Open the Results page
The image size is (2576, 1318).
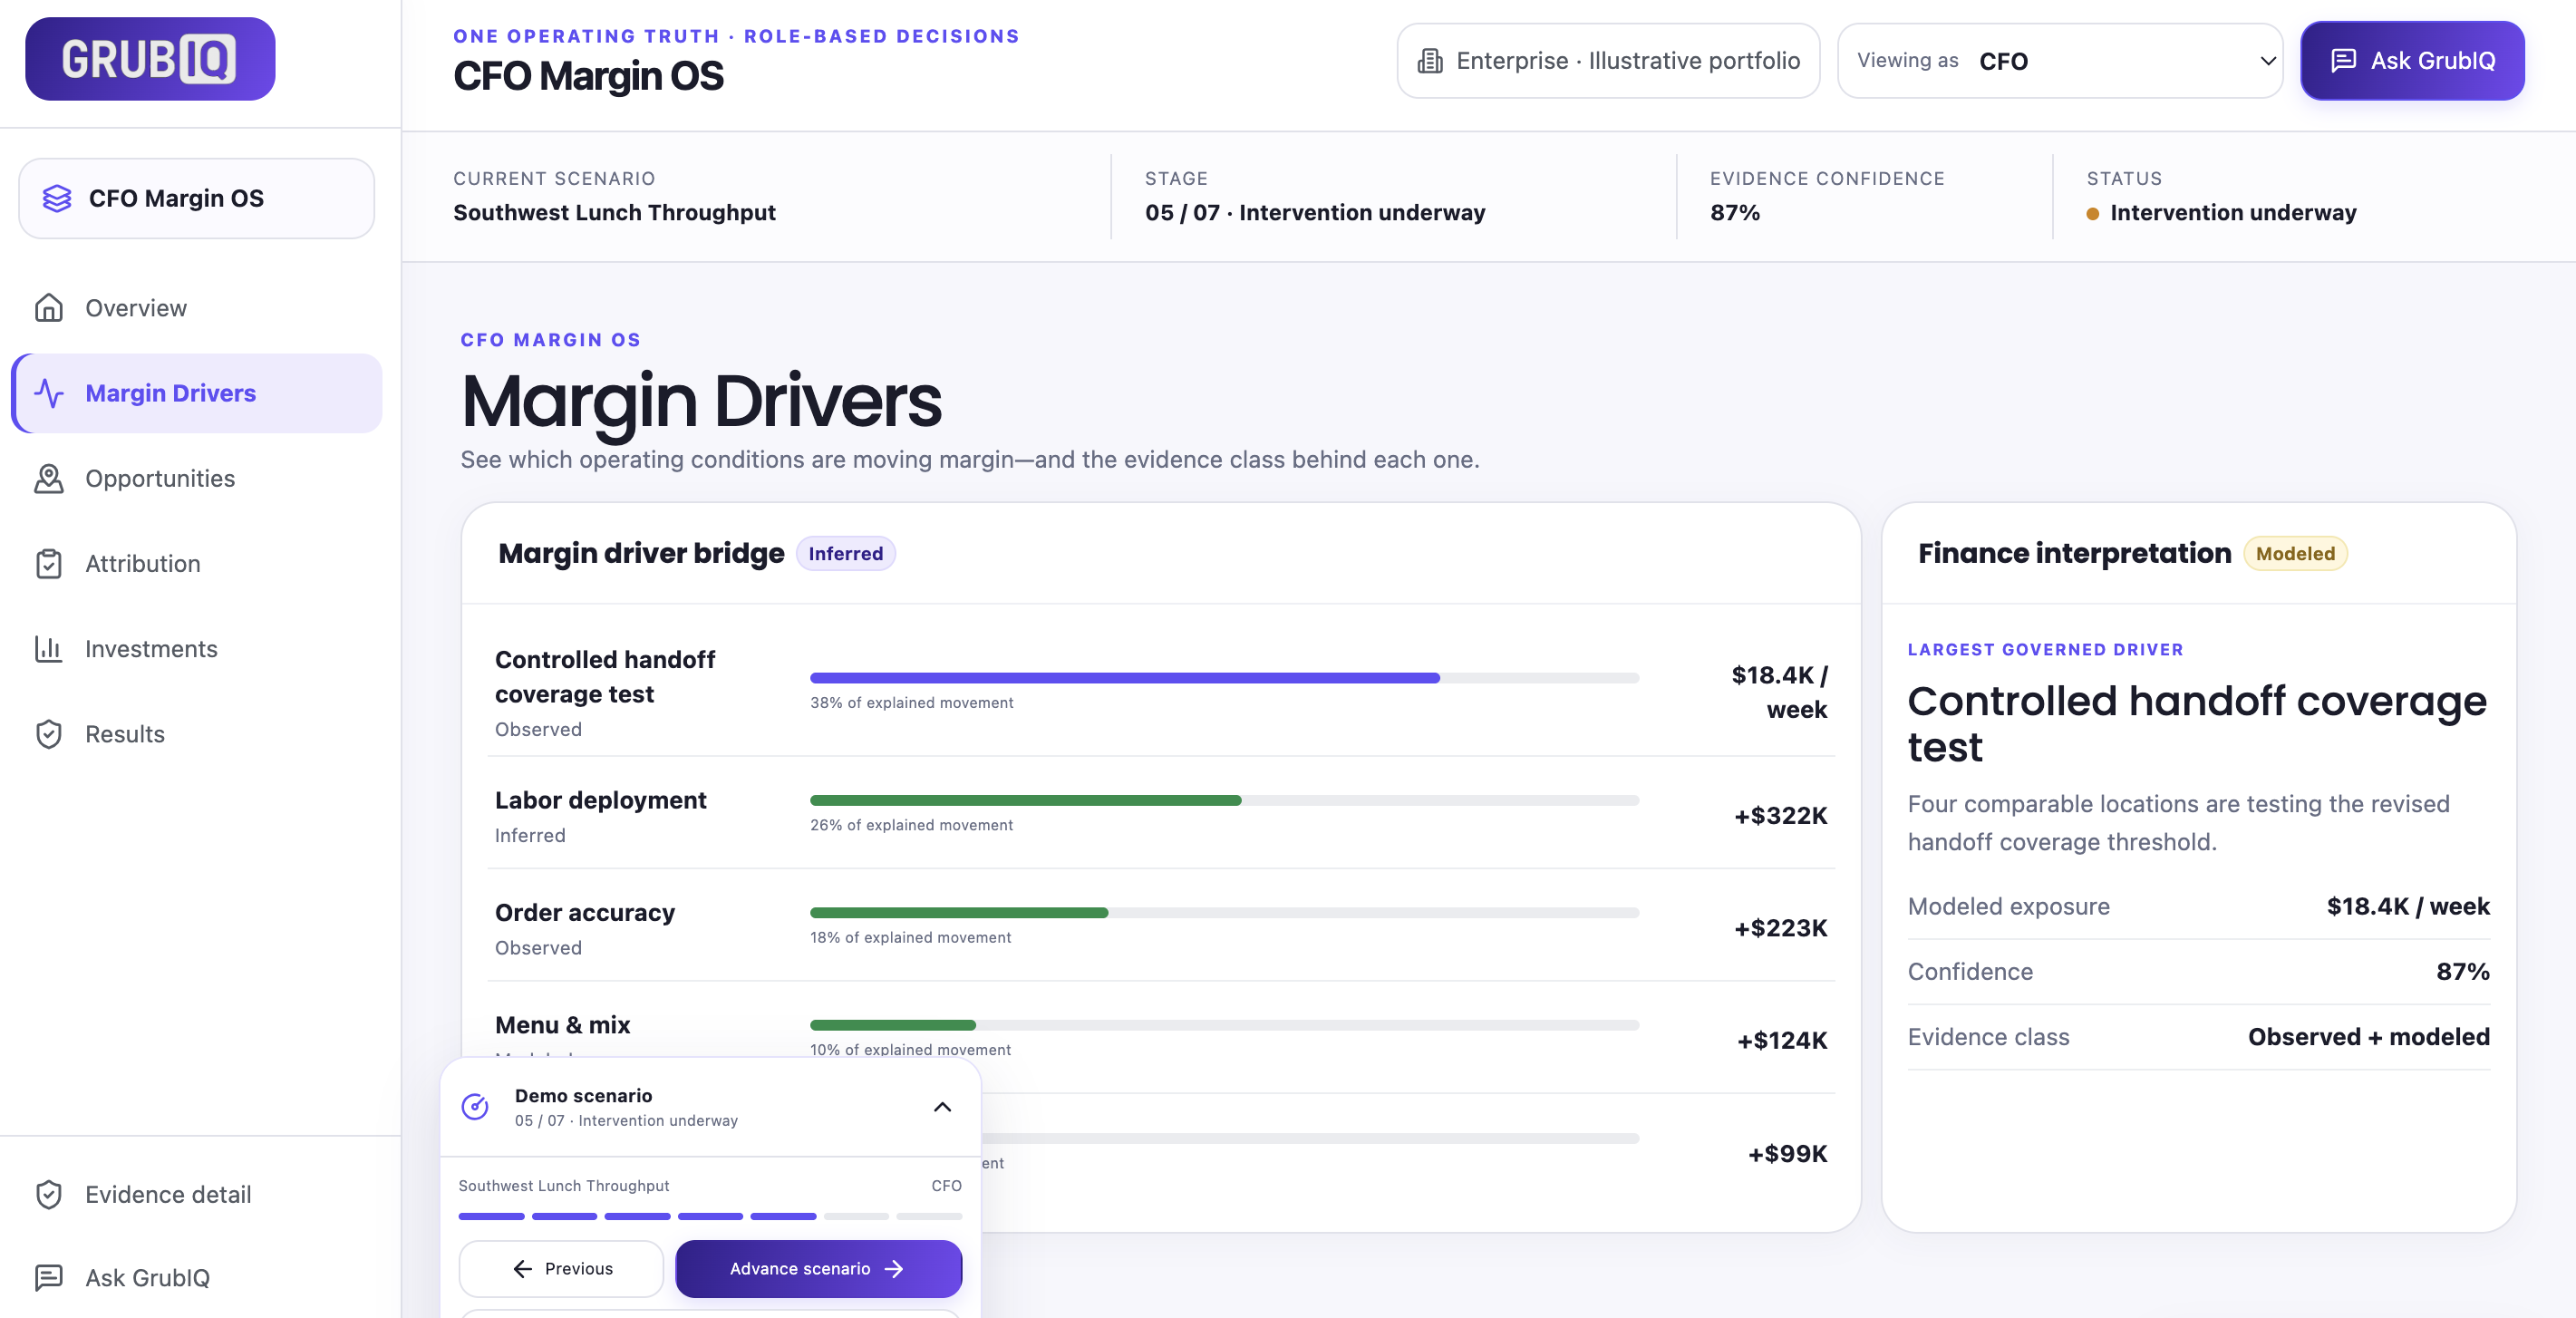(197, 734)
